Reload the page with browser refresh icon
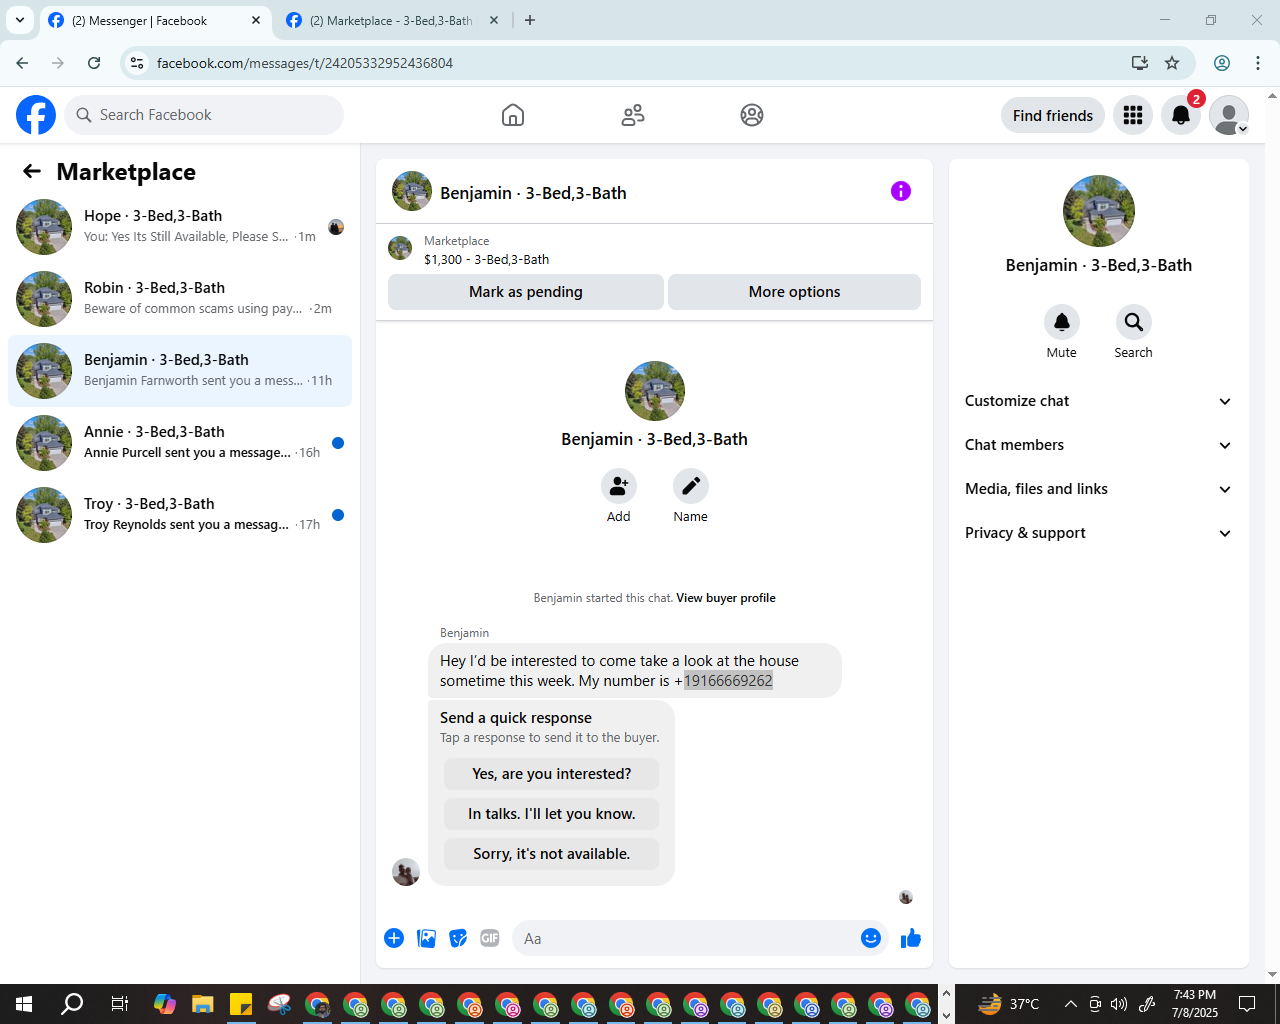This screenshot has width=1280, height=1024. click(94, 63)
